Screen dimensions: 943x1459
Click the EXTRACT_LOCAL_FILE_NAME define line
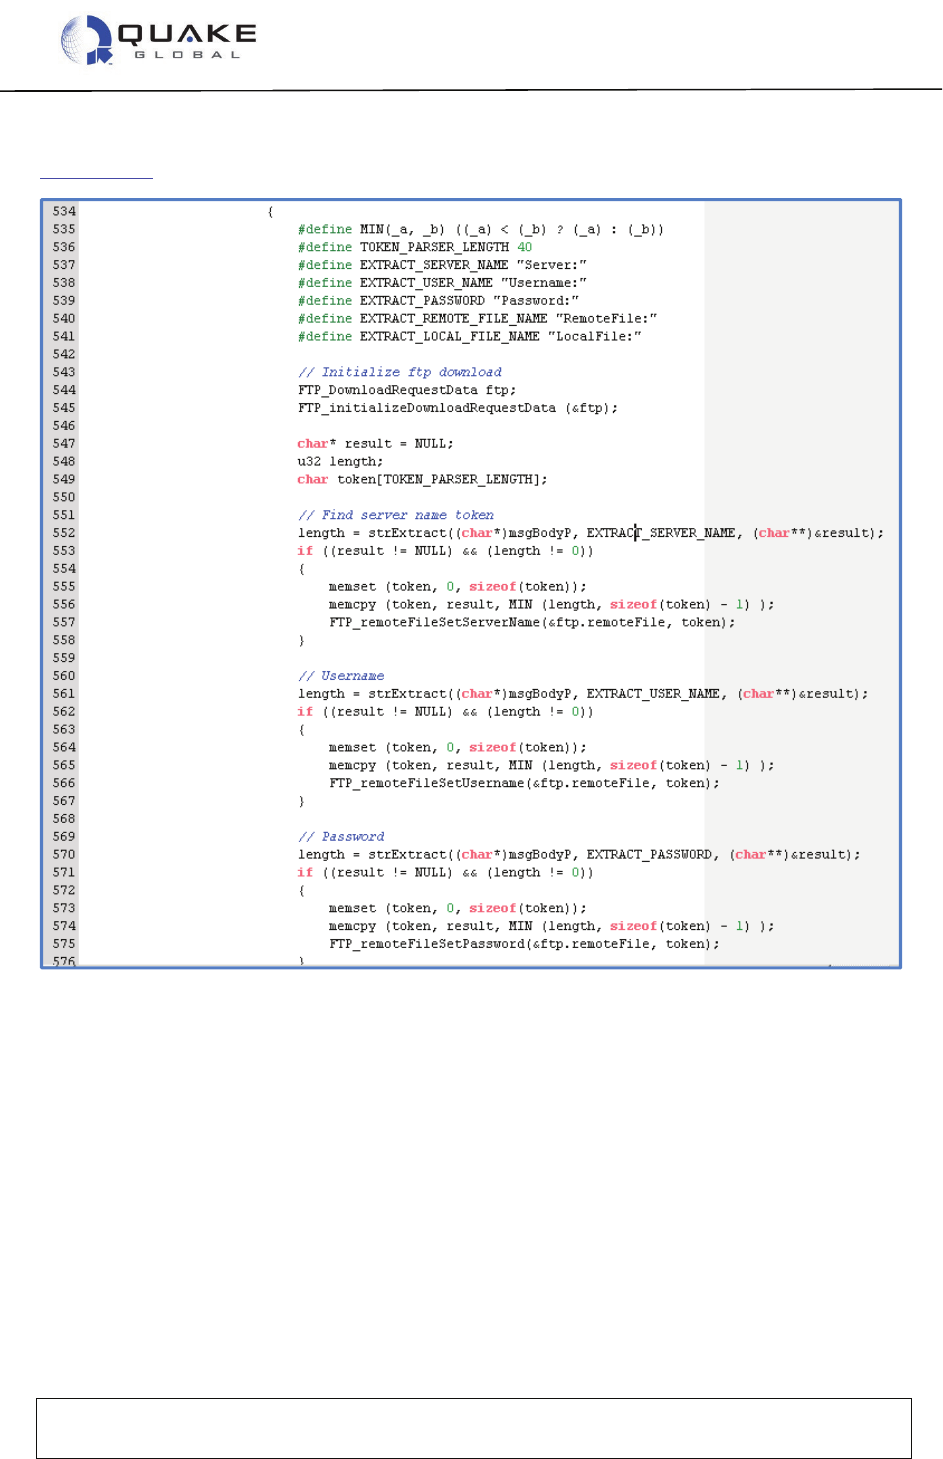(x=470, y=337)
